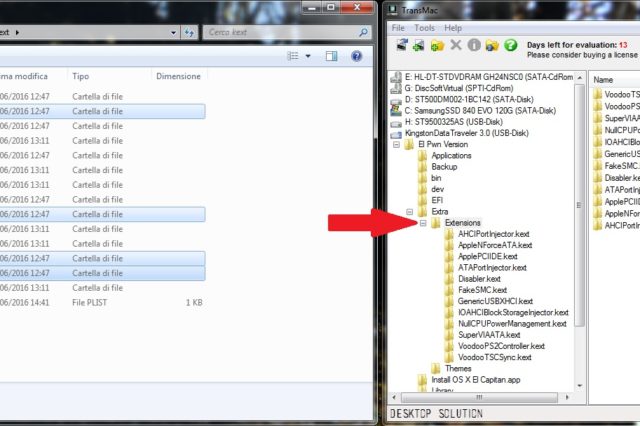Click the gray X delete icon in TransMac toolbar
The width and height of the screenshot is (640, 426).
(456, 45)
